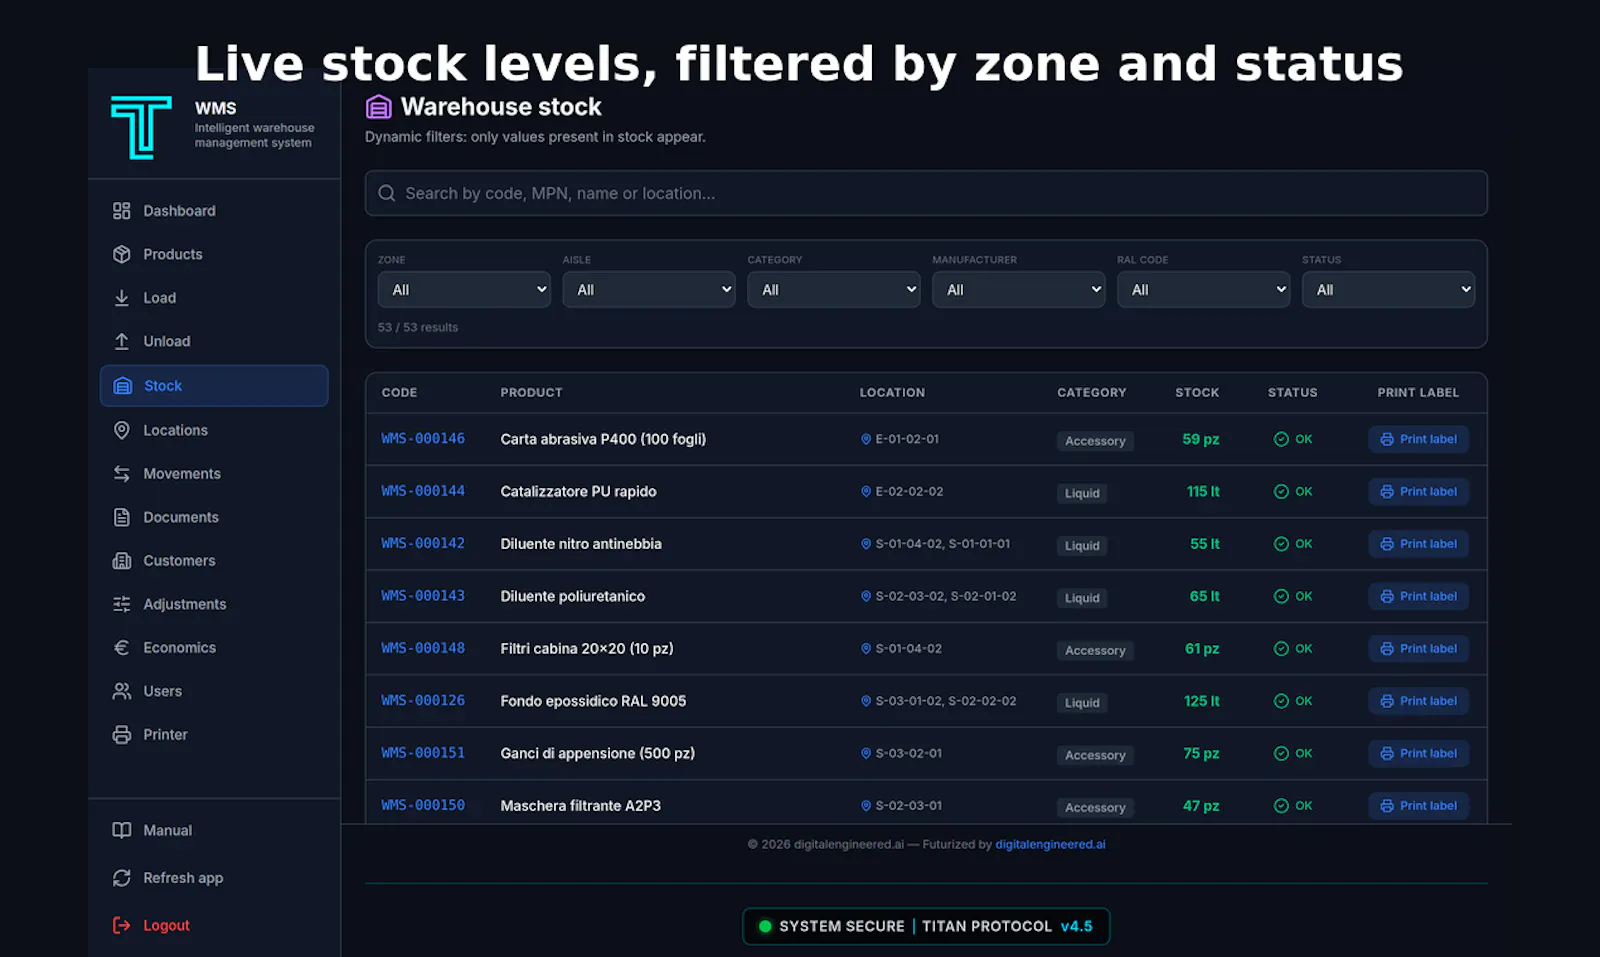Viewport: 1600px width, 957px height.
Task: Open product code WMS-000142
Action: [423, 544]
